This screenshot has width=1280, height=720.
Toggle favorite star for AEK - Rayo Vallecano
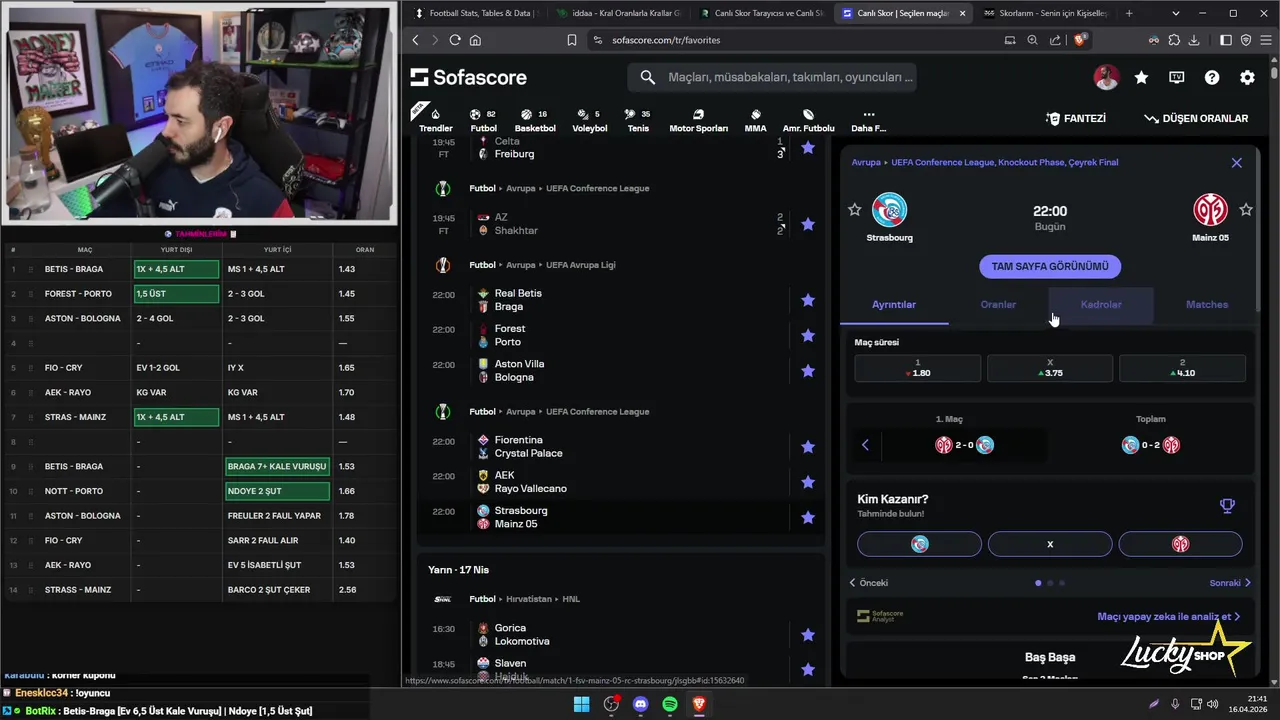pos(808,482)
